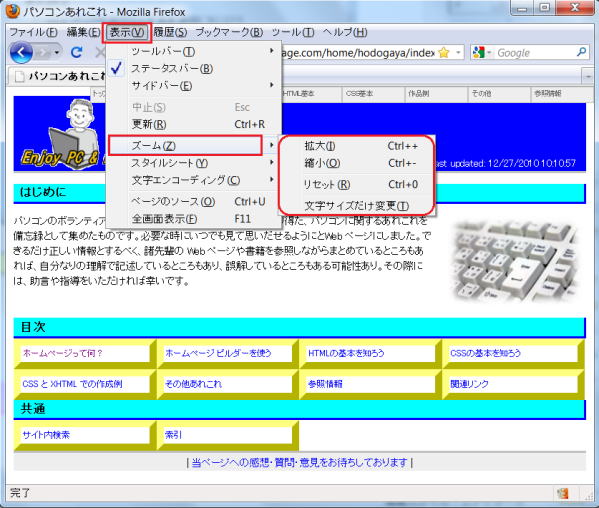599x508 pixels.
Task: Select 全画面表示(F) menu item
Action: 194,219
